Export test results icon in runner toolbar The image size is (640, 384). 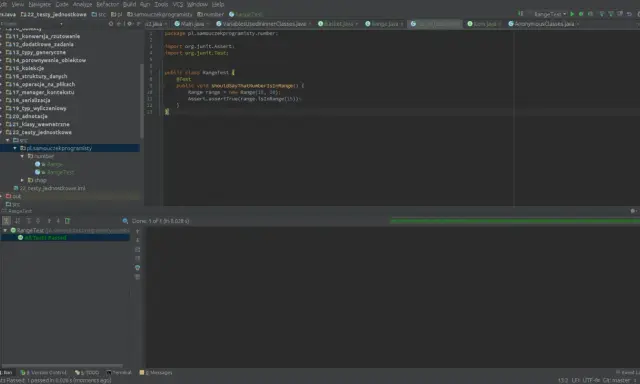pyautogui.click(x=68, y=221)
